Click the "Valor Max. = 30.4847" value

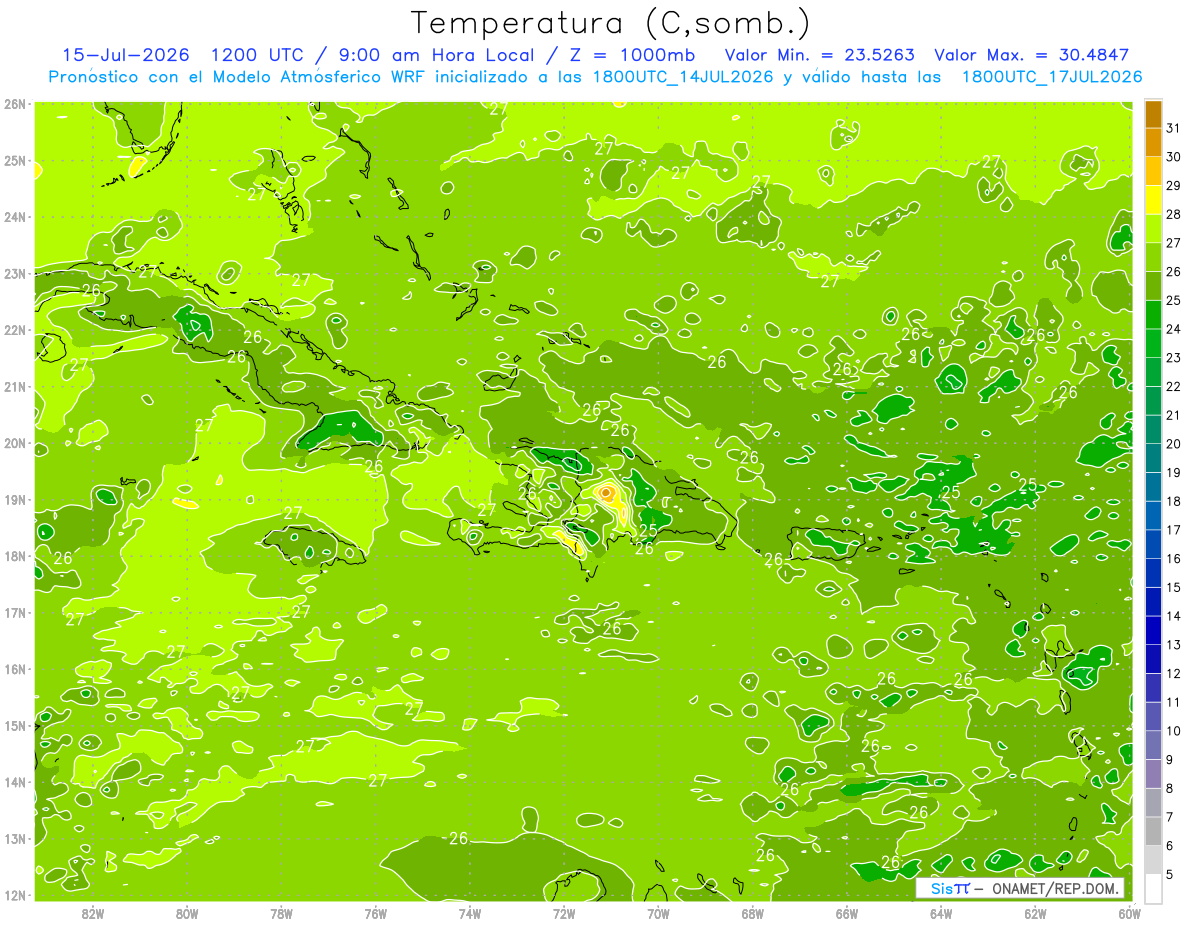coord(1031,55)
